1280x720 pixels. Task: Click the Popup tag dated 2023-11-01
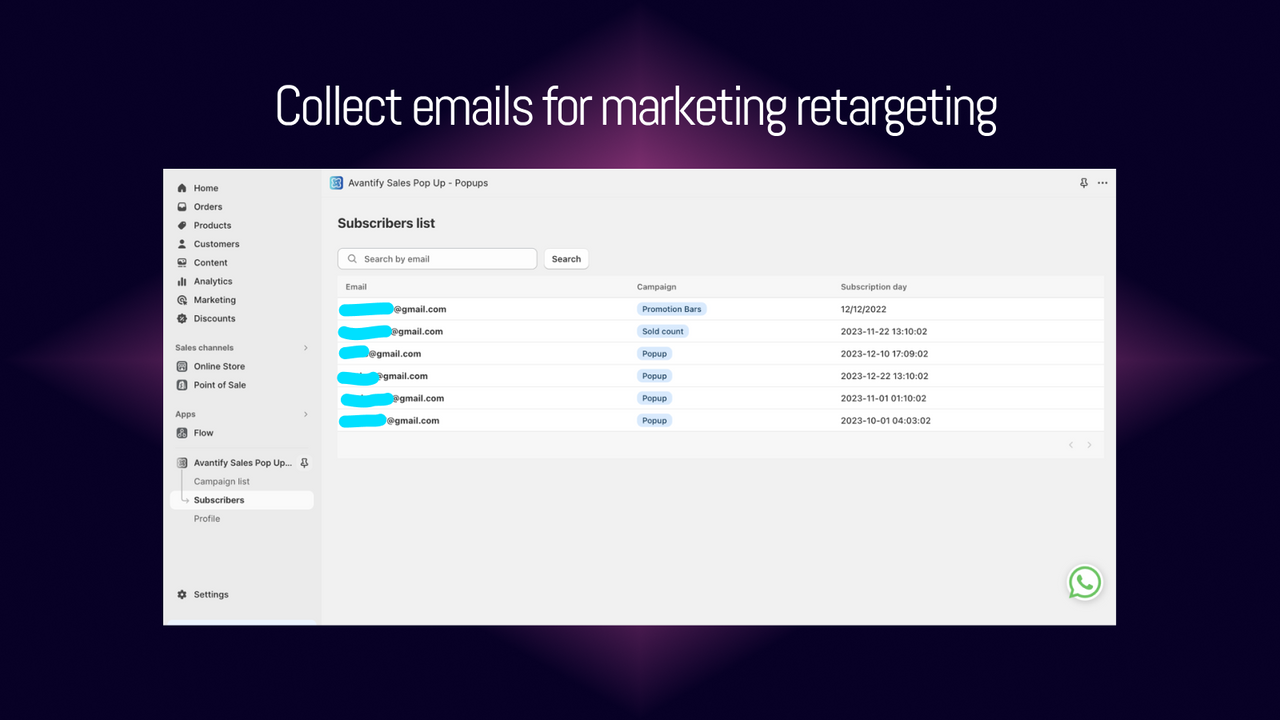click(654, 398)
